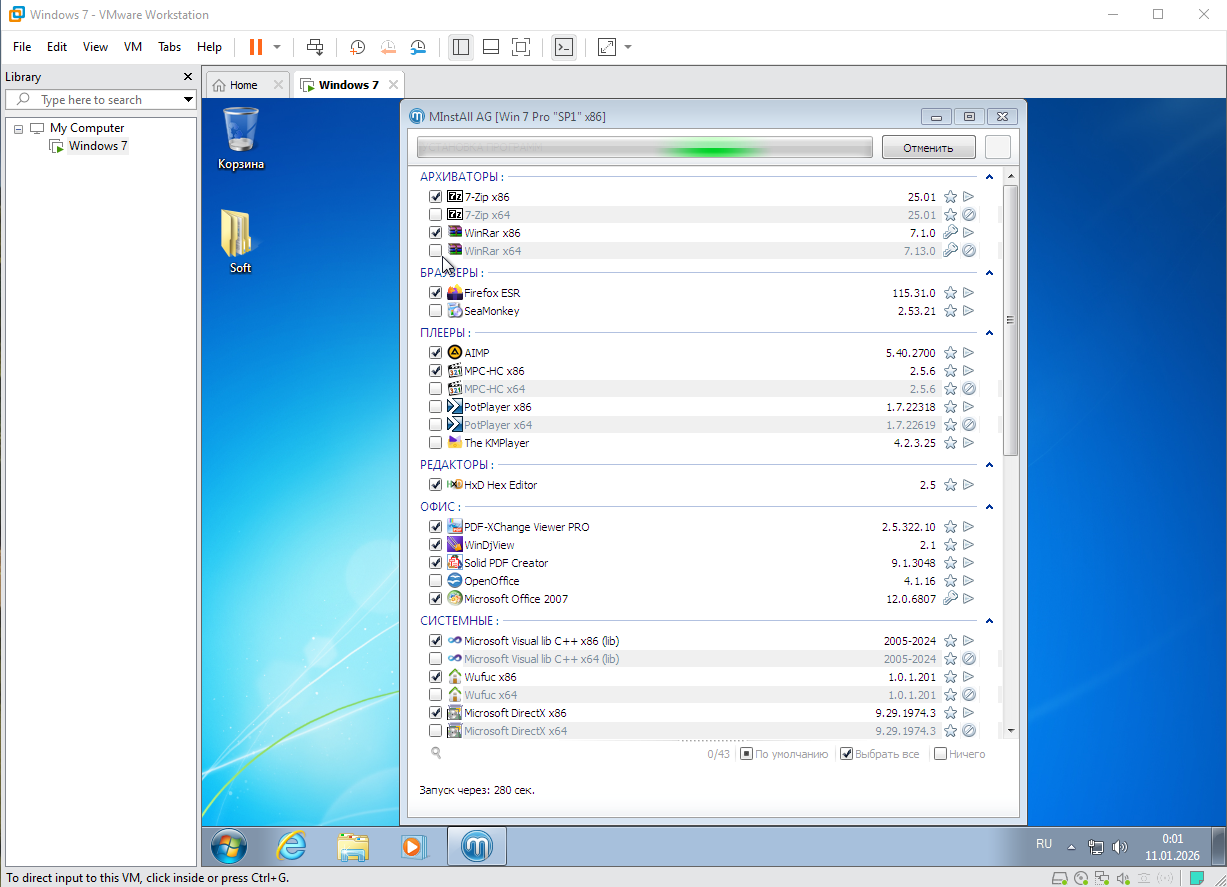Collapse the ПЛЕЕРЫ section arrow
This screenshot has width=1227, height=887.
click(989, 333)
